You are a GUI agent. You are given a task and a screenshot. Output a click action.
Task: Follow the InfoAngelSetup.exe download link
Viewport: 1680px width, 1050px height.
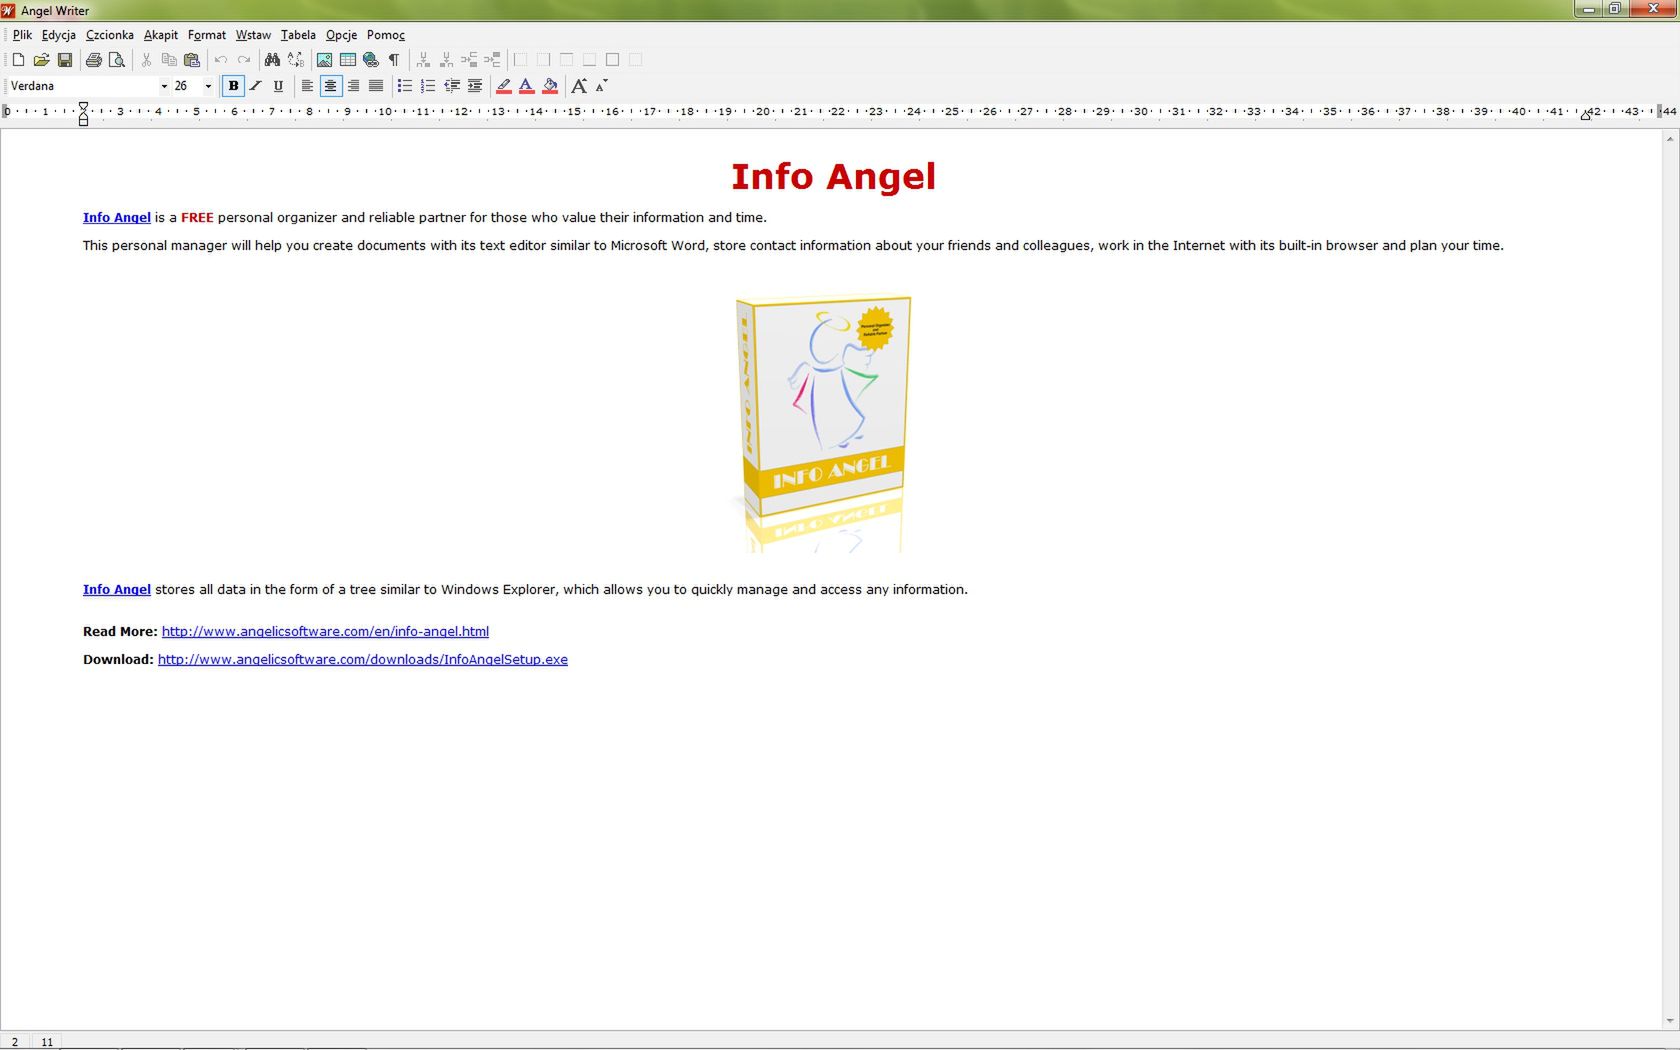(x=361, y=659)
